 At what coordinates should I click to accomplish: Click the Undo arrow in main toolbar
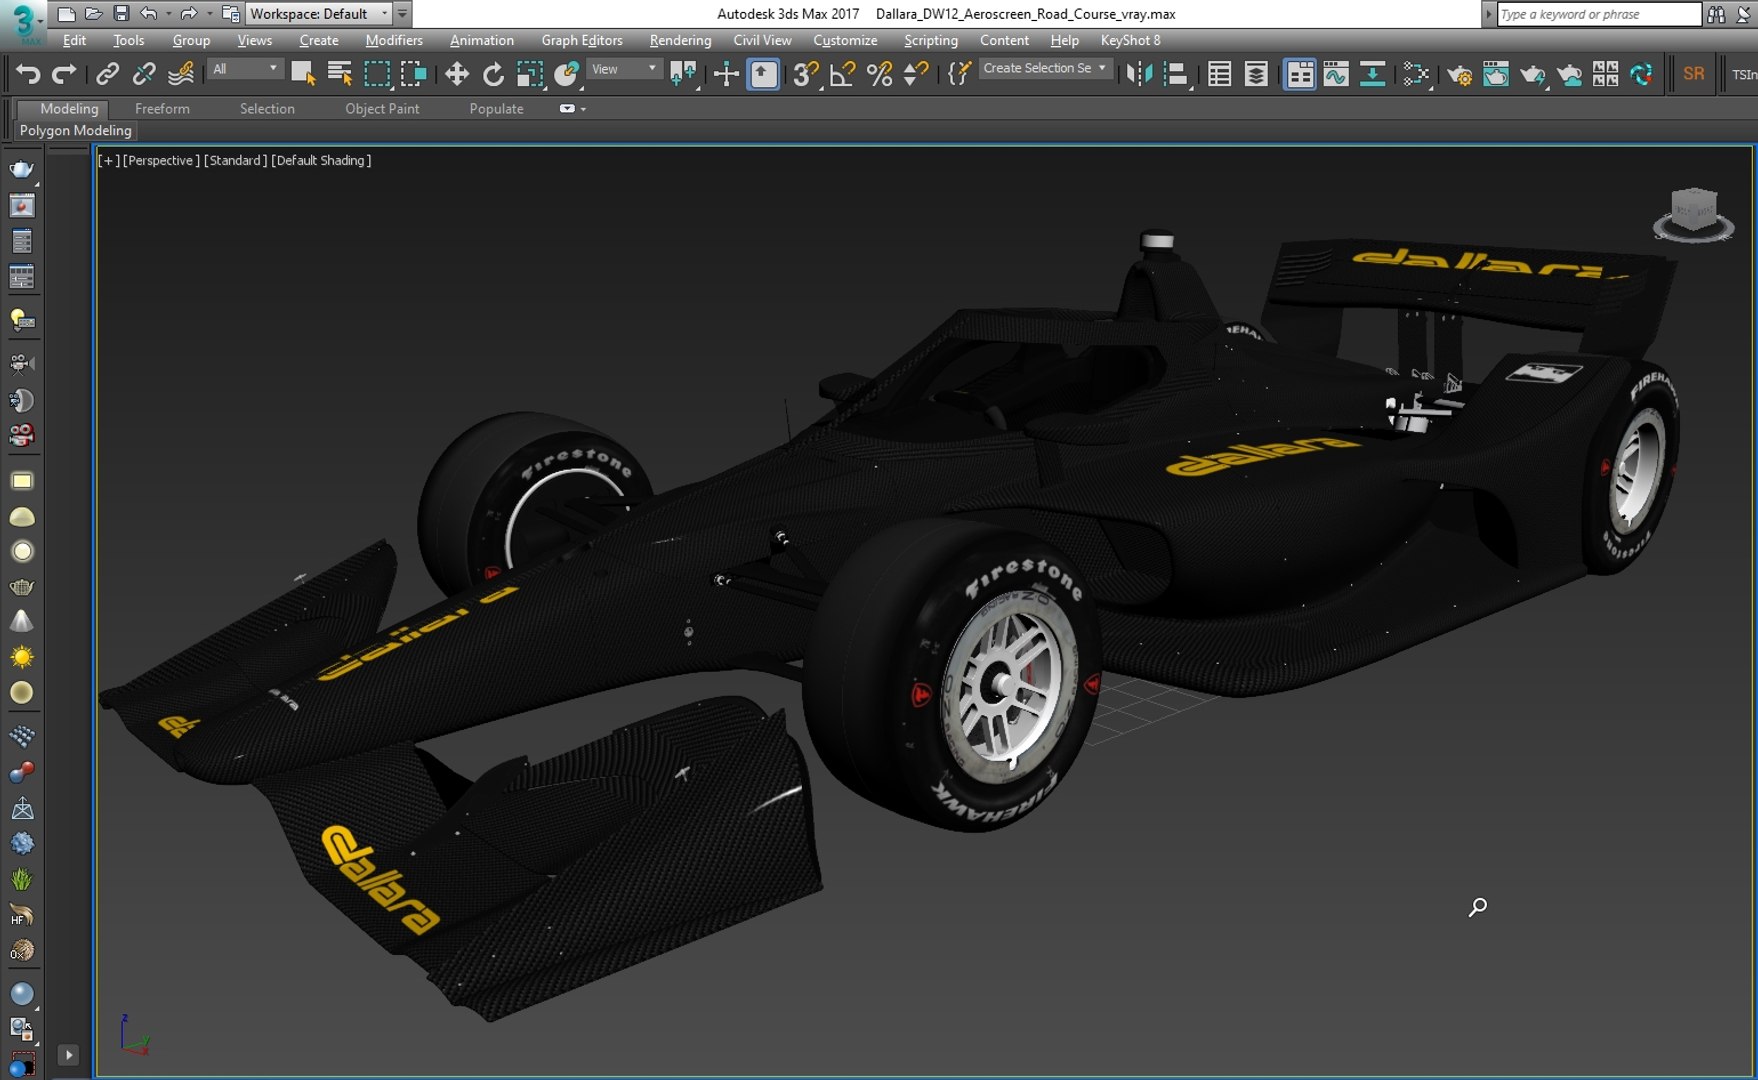[x=28, y=74]
